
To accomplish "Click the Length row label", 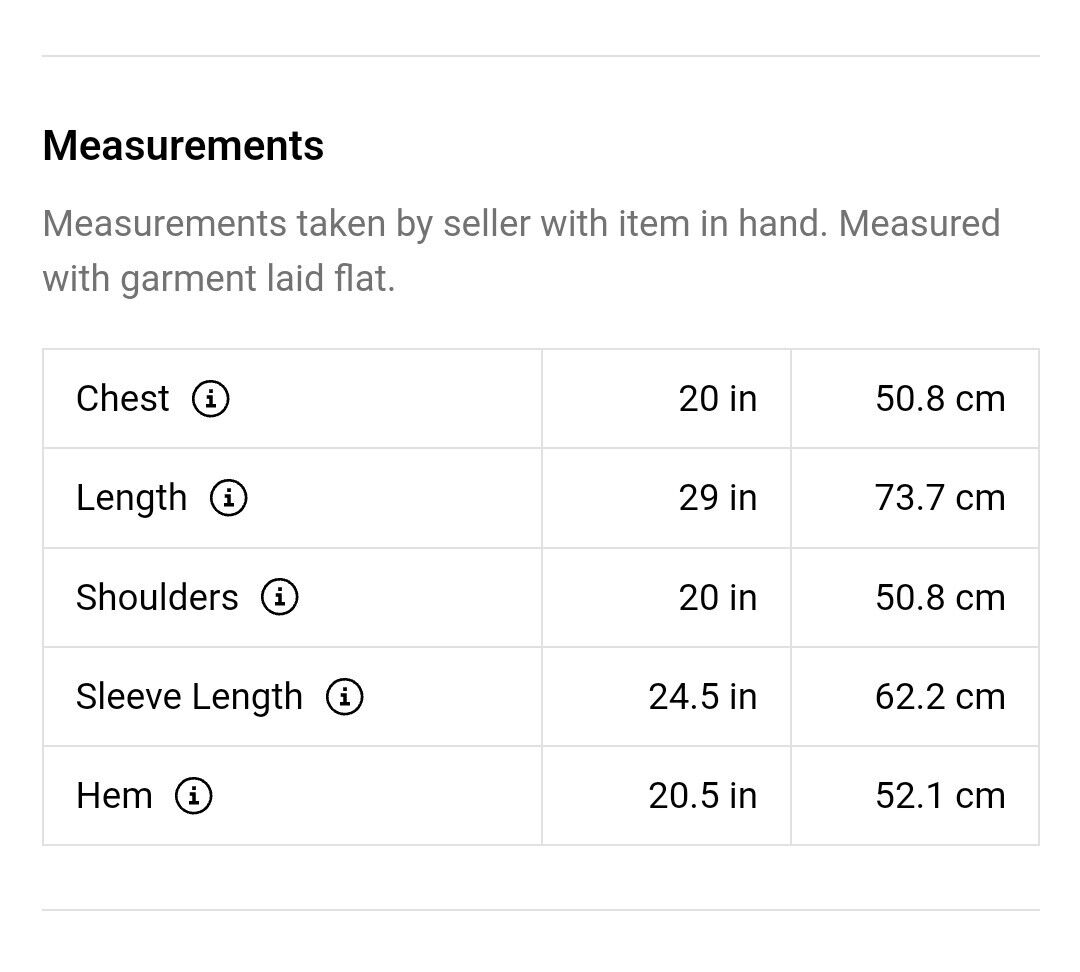I will coord(132,498).
